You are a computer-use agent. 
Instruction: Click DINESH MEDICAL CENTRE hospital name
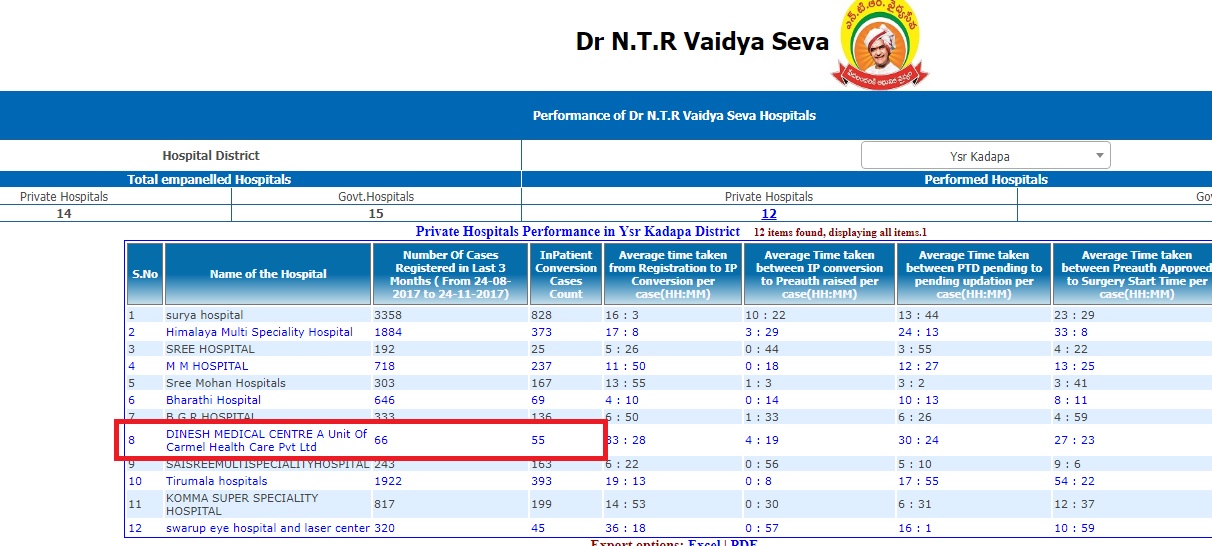click(x=266, y=441)
